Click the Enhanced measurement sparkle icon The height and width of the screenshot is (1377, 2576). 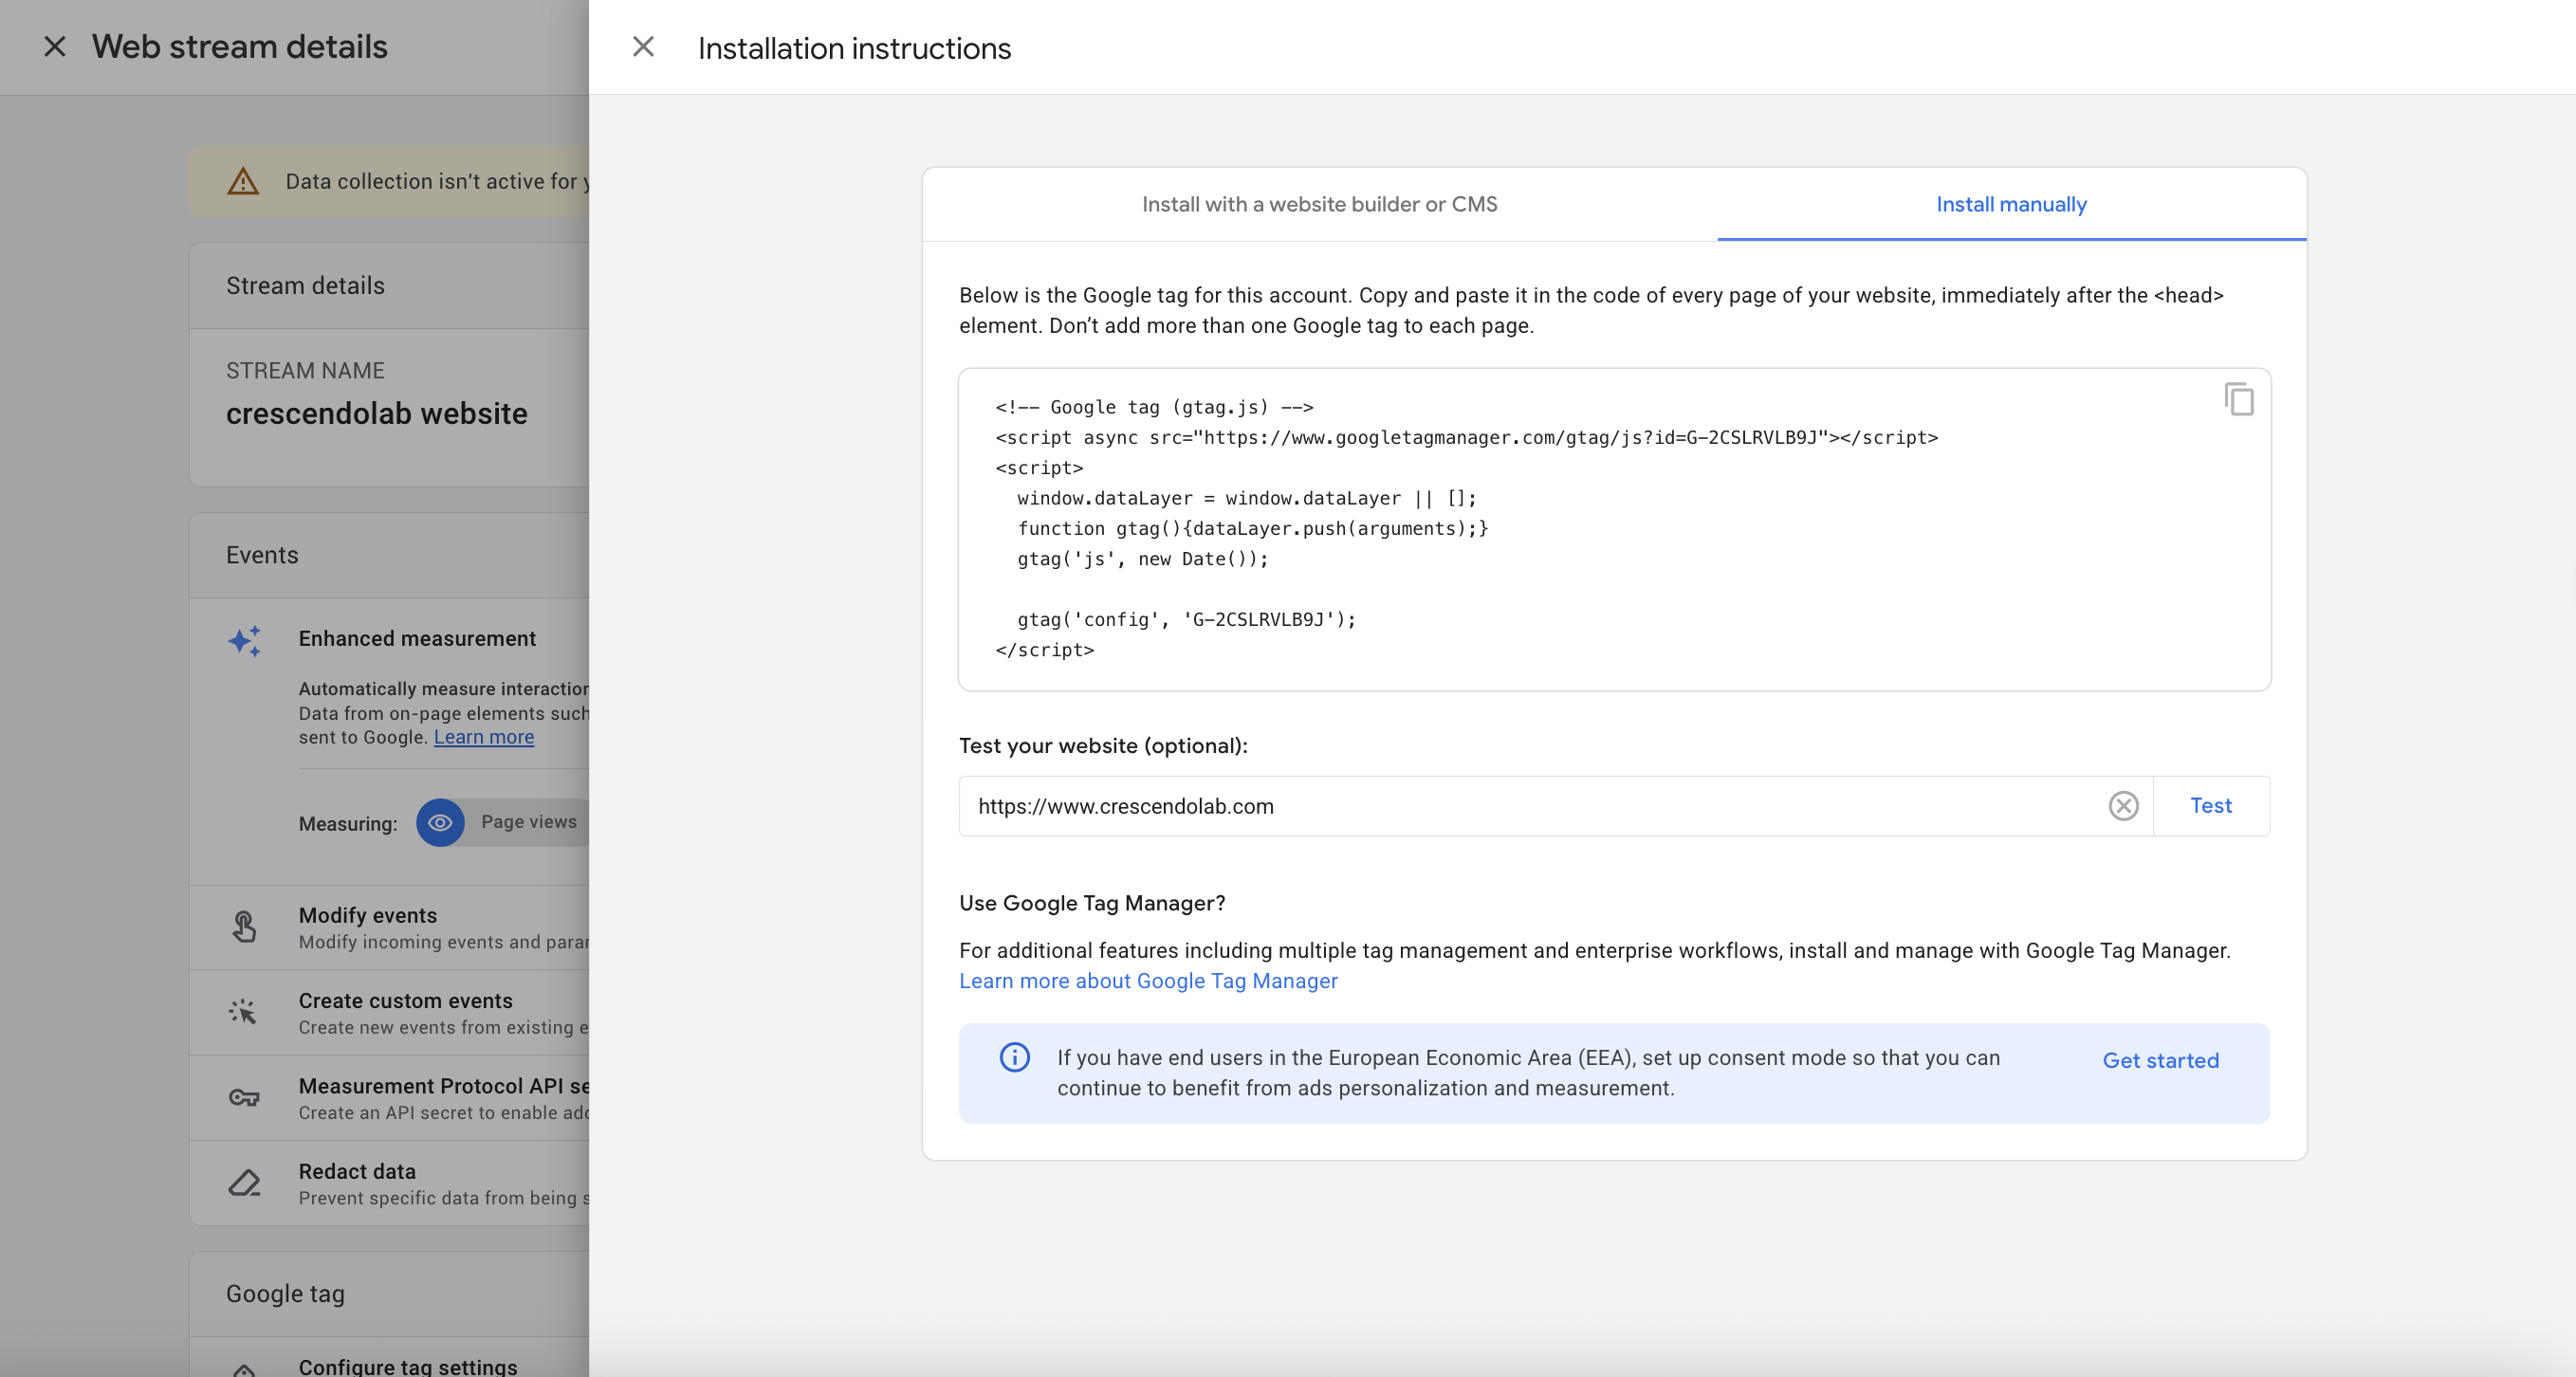(x=244, y=640)
